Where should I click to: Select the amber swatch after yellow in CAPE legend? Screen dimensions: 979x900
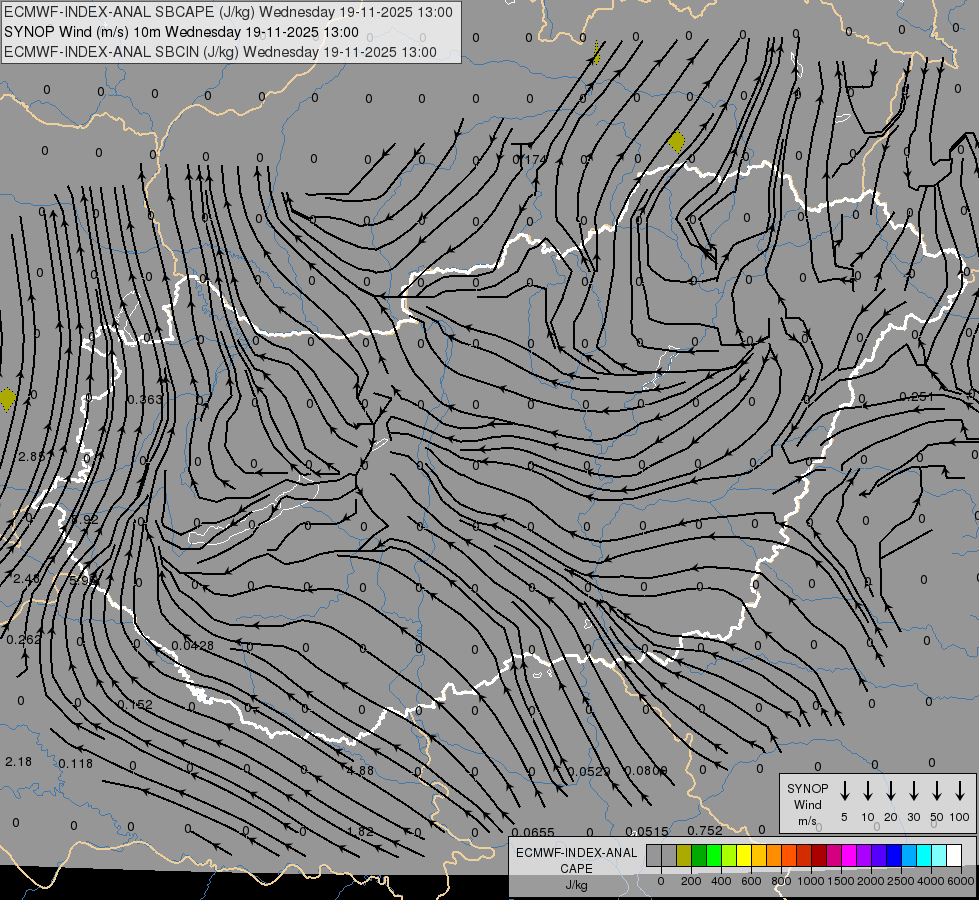pos(760,855)
